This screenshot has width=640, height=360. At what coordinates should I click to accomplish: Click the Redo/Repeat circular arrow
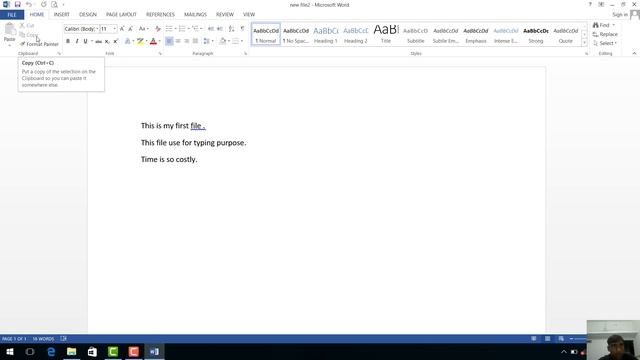43,4
